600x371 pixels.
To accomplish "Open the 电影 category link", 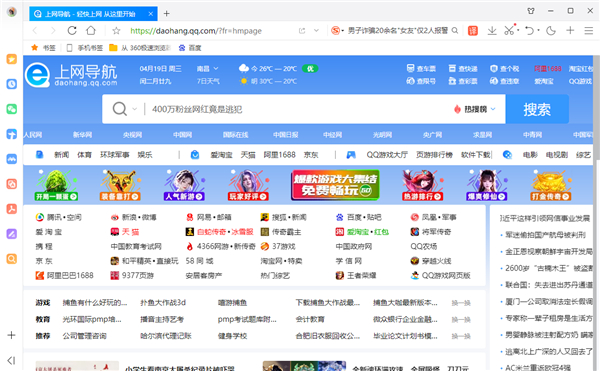I will (x=530, y=155).
